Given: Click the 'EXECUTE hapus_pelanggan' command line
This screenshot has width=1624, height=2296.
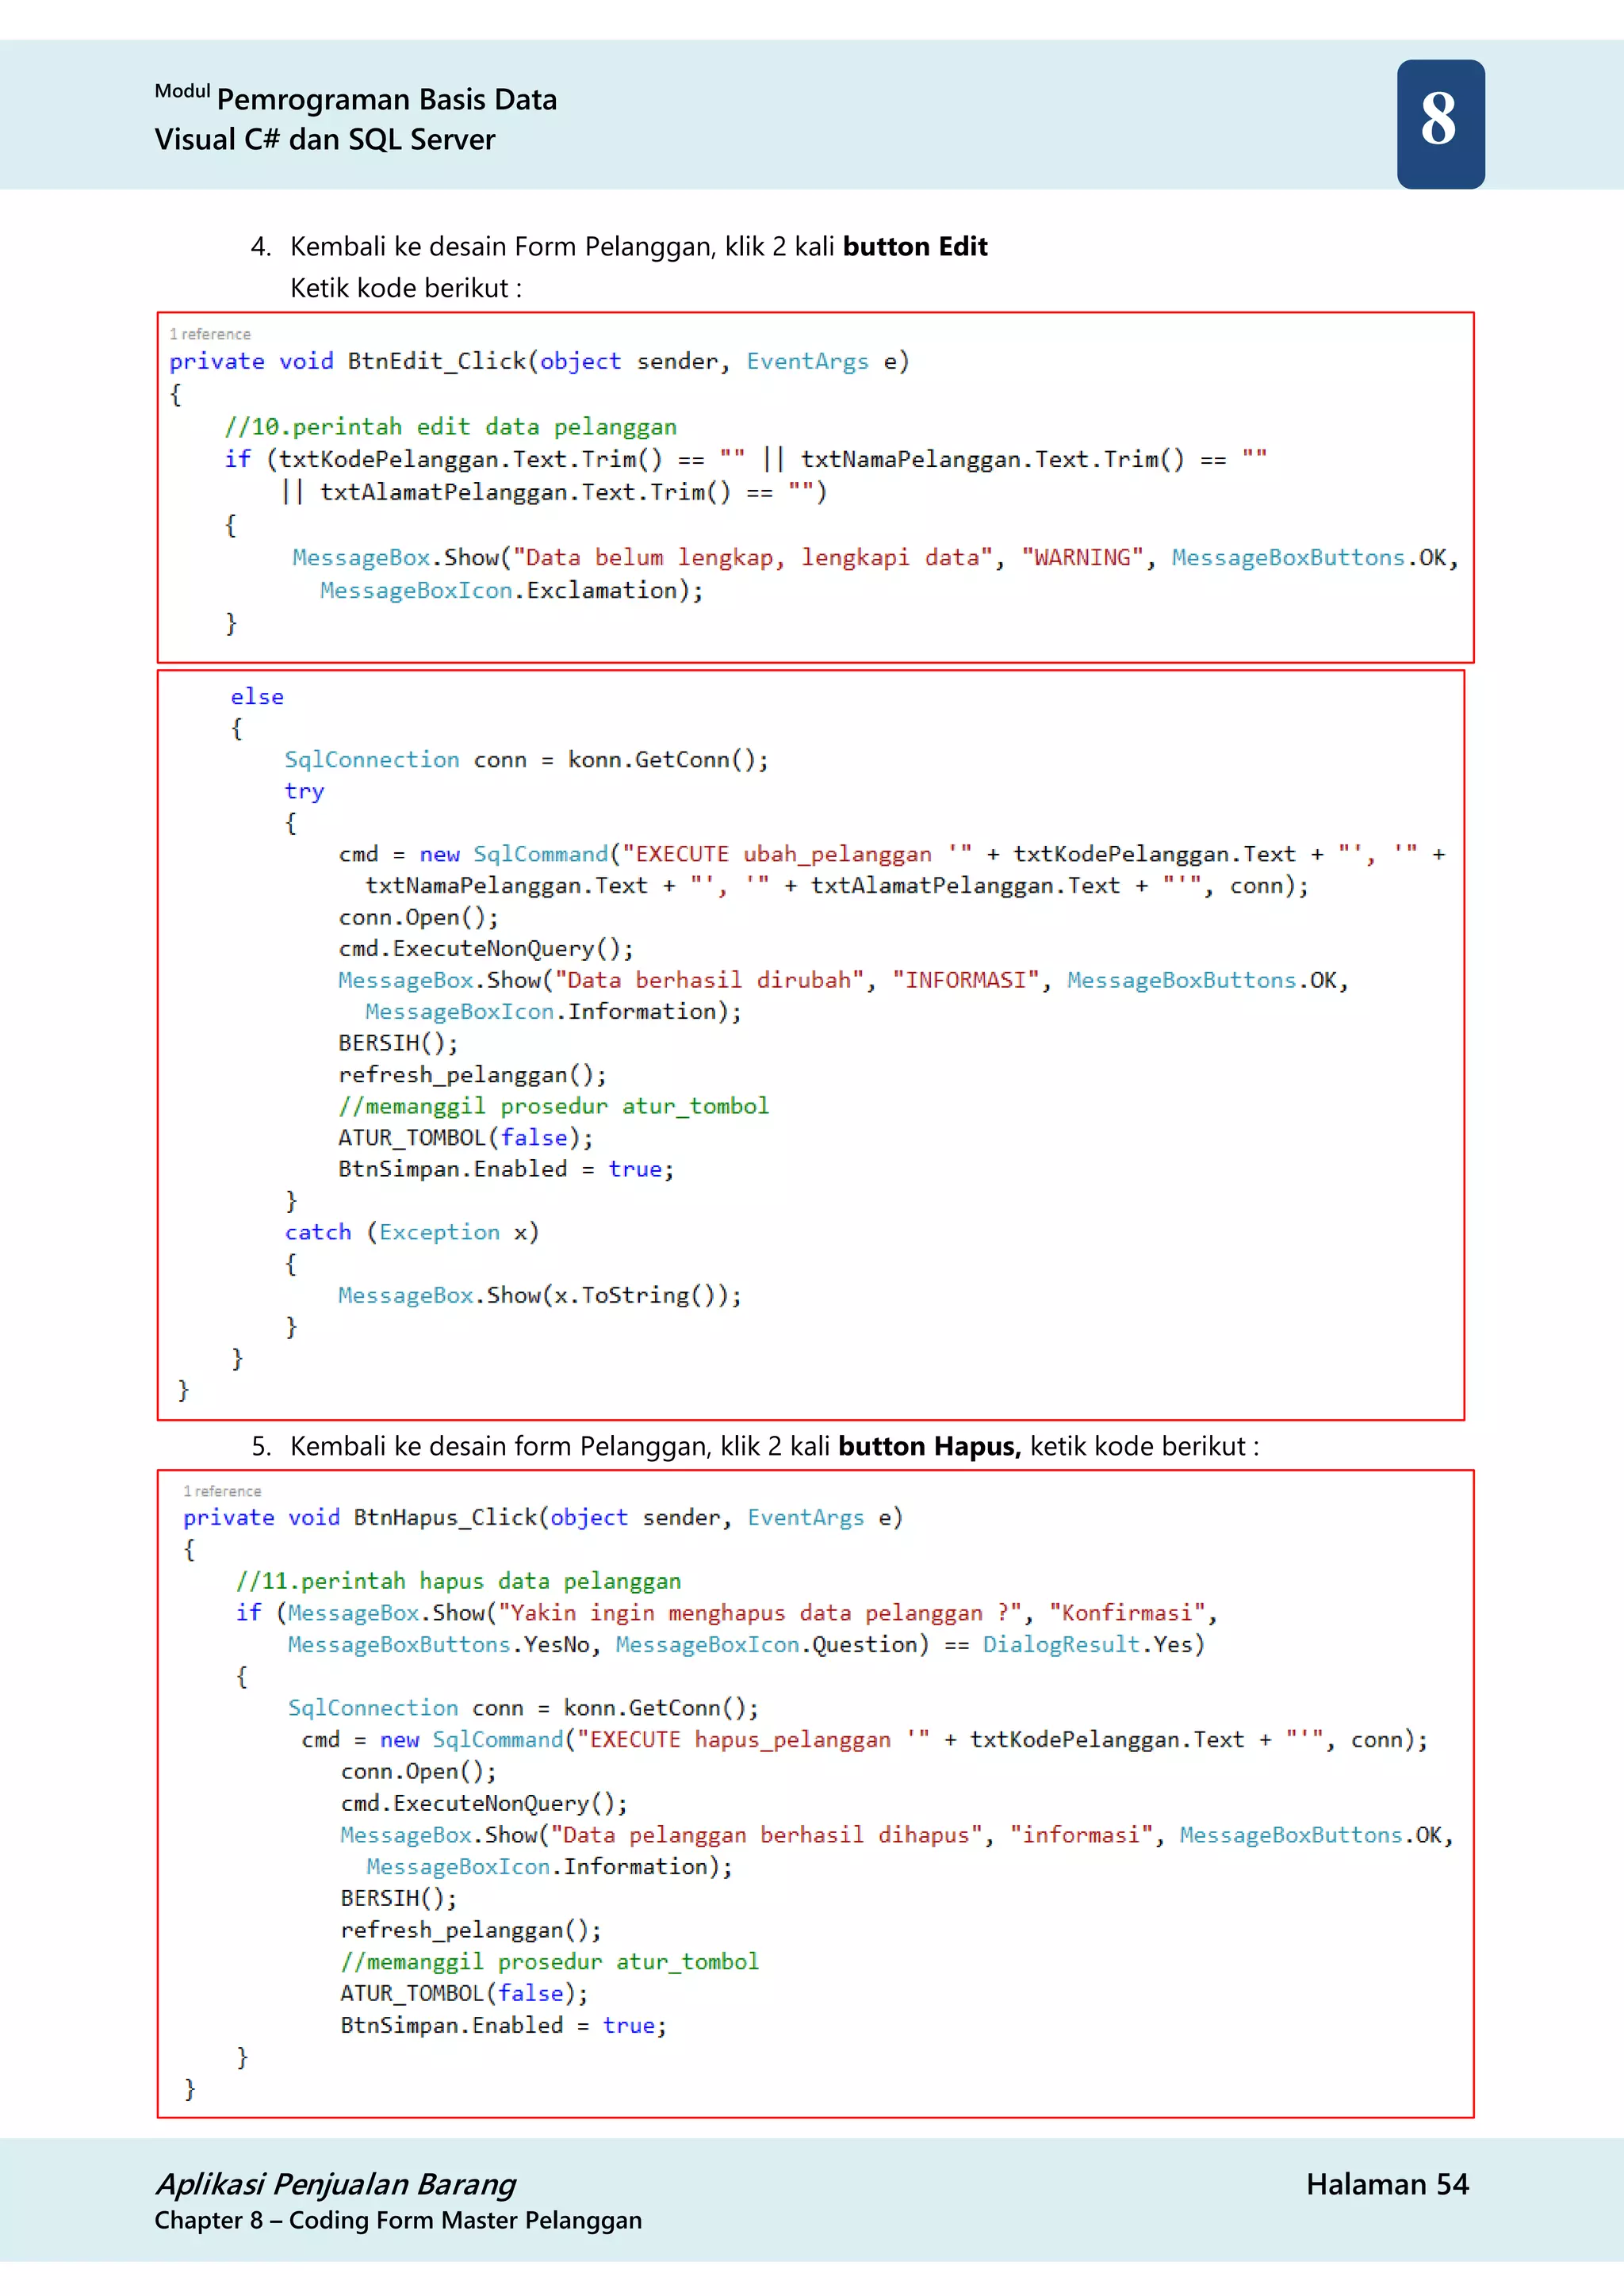Looking at the screenshot, I should 865,1740.
